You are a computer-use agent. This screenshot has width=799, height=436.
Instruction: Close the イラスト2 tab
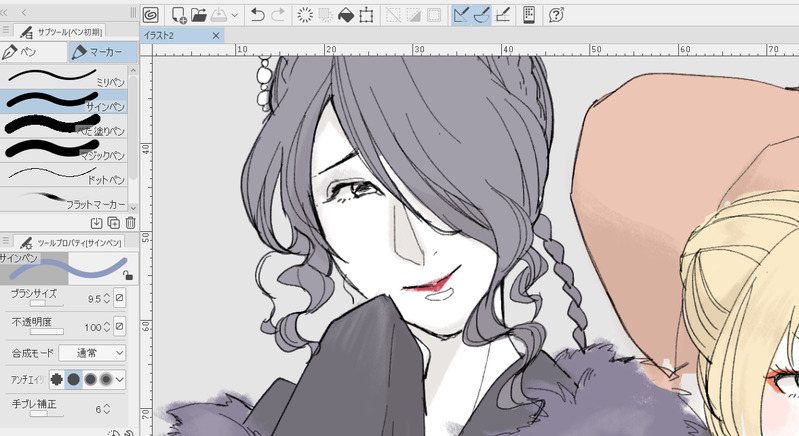(x=216, y=36)
